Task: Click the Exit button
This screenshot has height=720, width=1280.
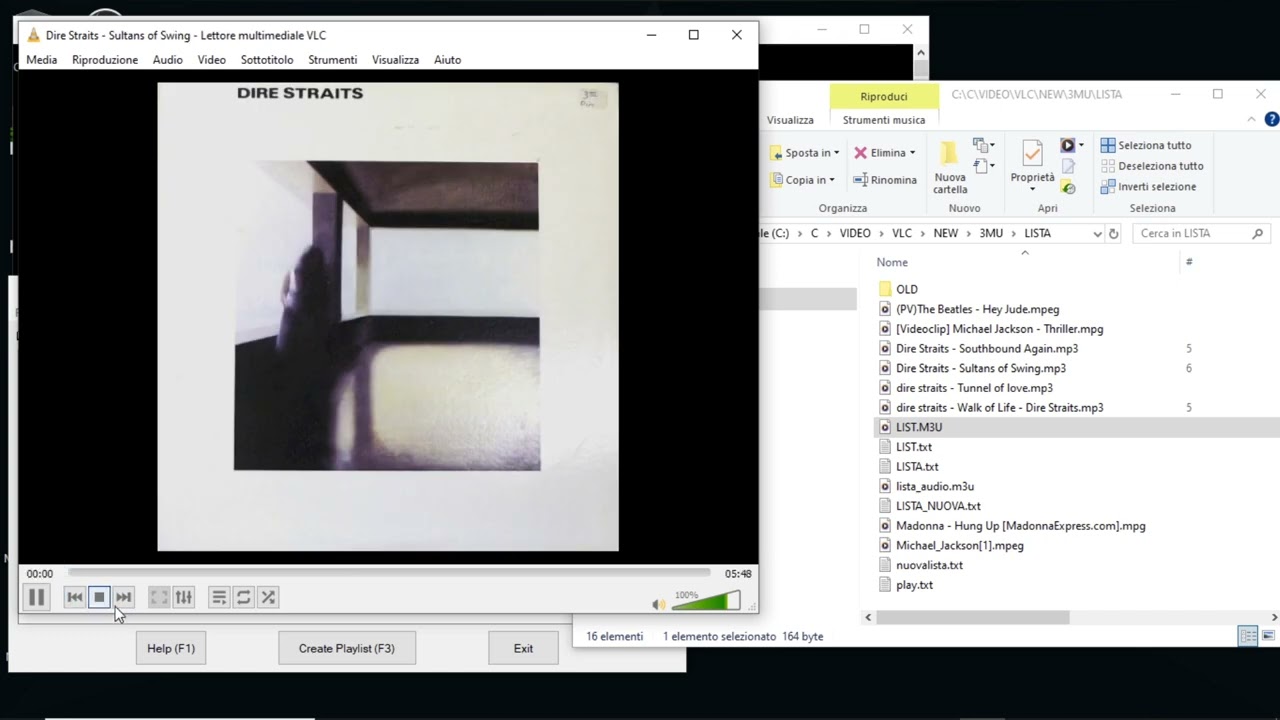Action: pyautogui.click(x=523, y=648)
